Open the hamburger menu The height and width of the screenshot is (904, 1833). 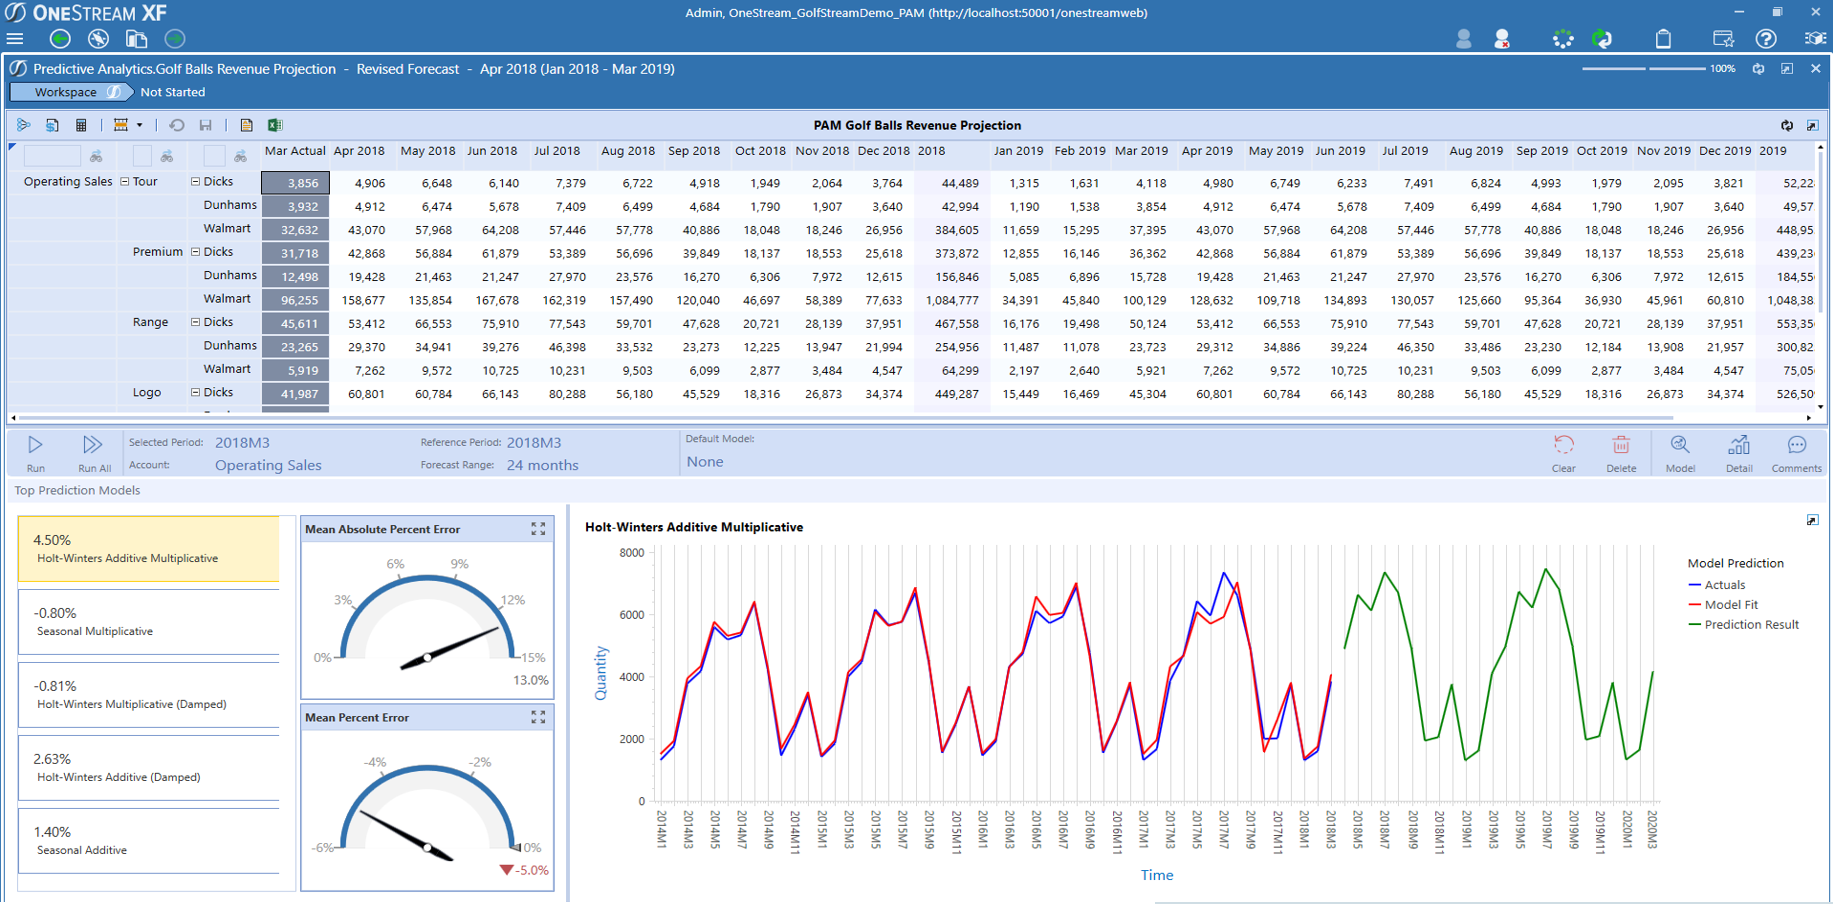[x=15, y=39]
